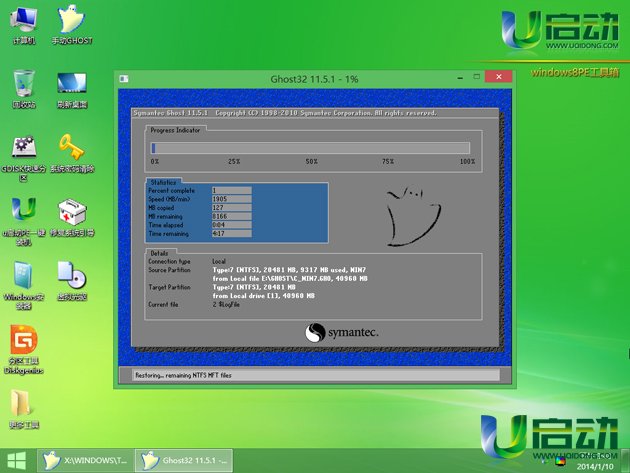The height and width of the screenshot is (473, 630).
Task: Open the recycle bin desktop icon
Action: 24,88
